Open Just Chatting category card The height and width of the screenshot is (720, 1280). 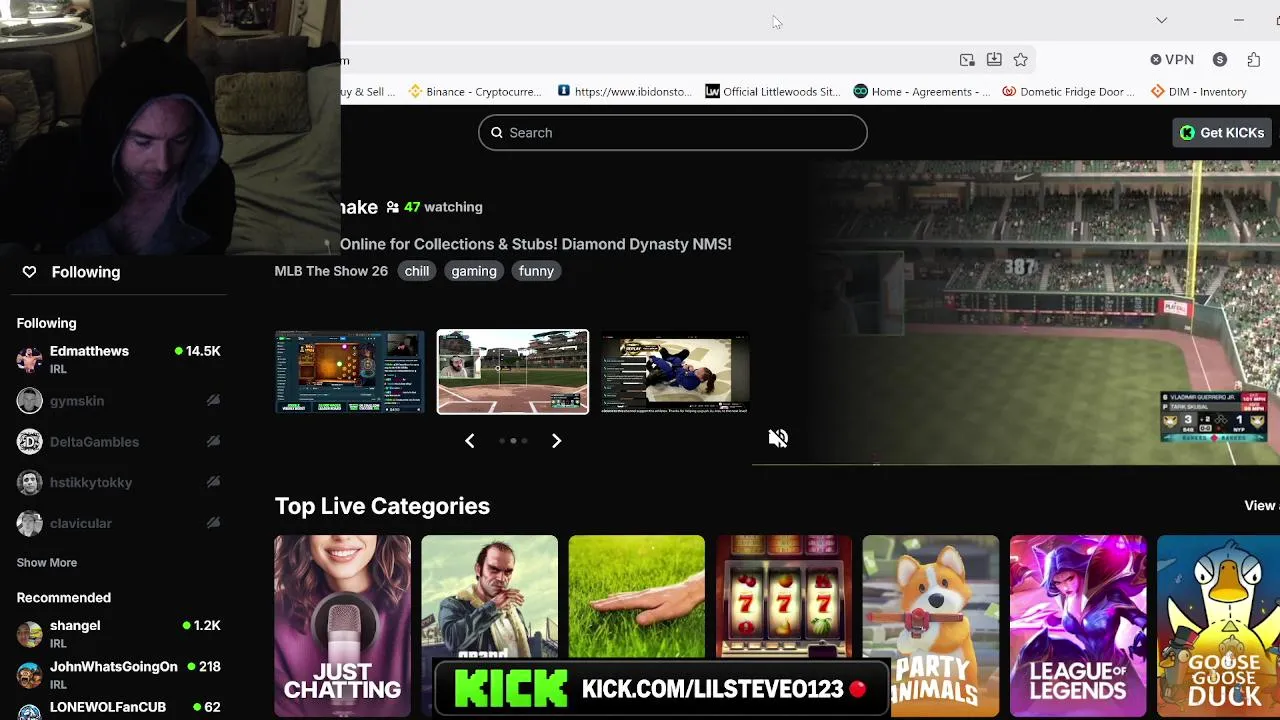[343, 626]
